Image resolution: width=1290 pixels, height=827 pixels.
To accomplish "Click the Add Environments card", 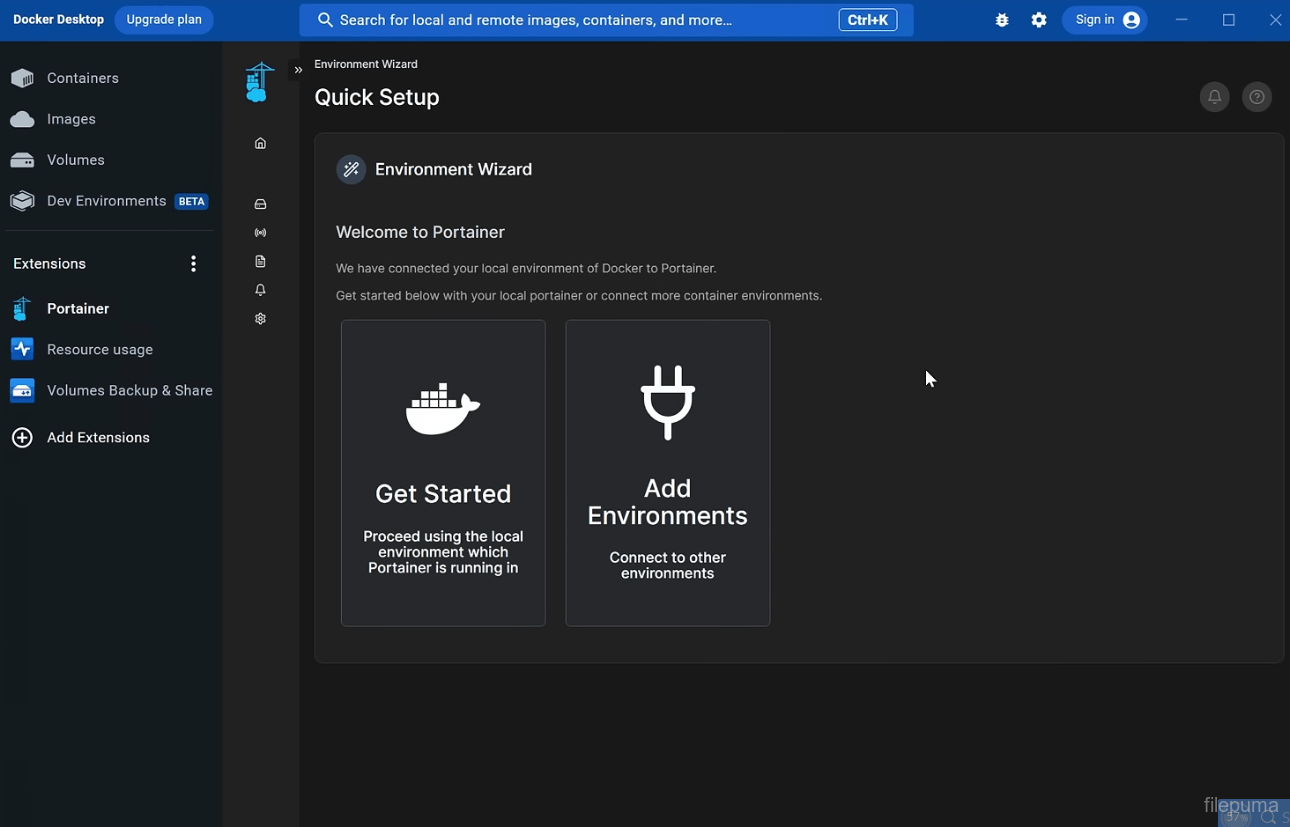I will point(668,473).
